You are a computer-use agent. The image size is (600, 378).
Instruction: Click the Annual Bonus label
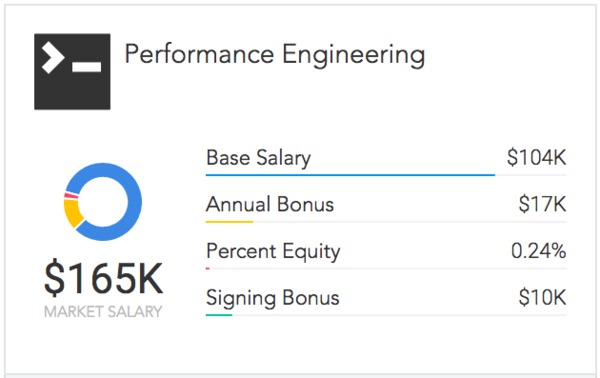pos(270,204)
